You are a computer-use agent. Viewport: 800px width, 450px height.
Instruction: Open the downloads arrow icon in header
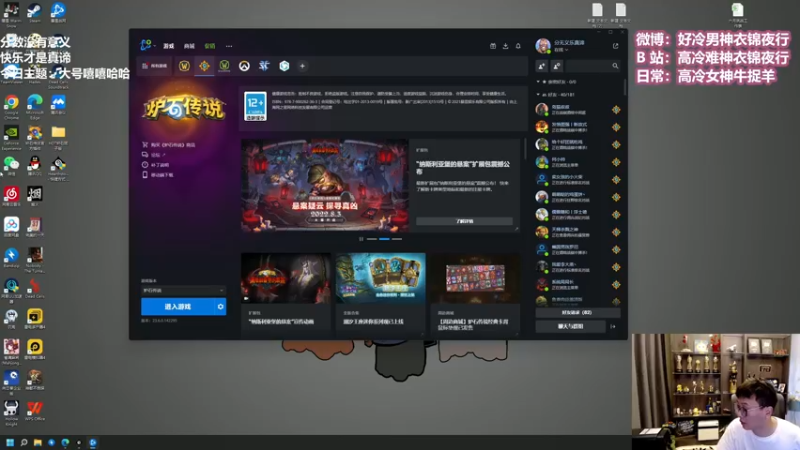tap(506, 46)
